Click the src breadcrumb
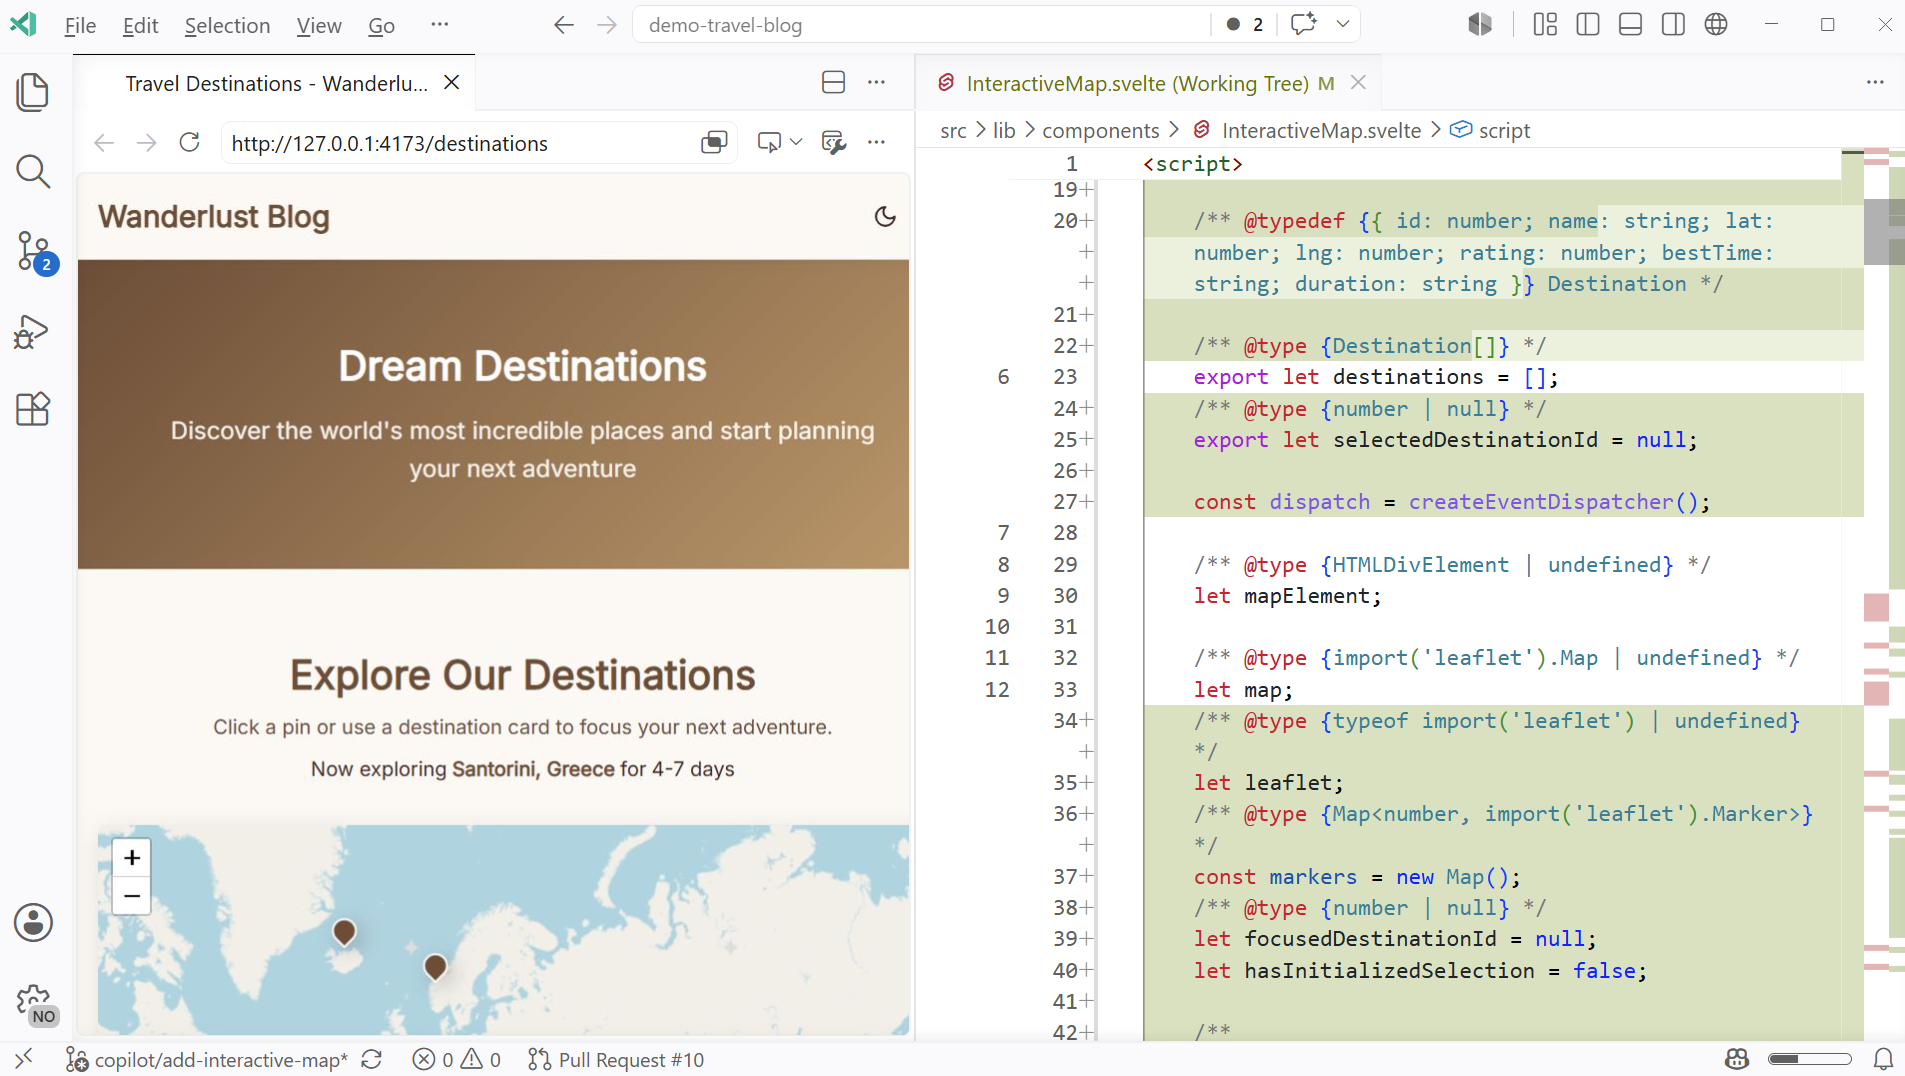The height and width of the screenshot is (1076, 1905). click(x=953, y=131)
